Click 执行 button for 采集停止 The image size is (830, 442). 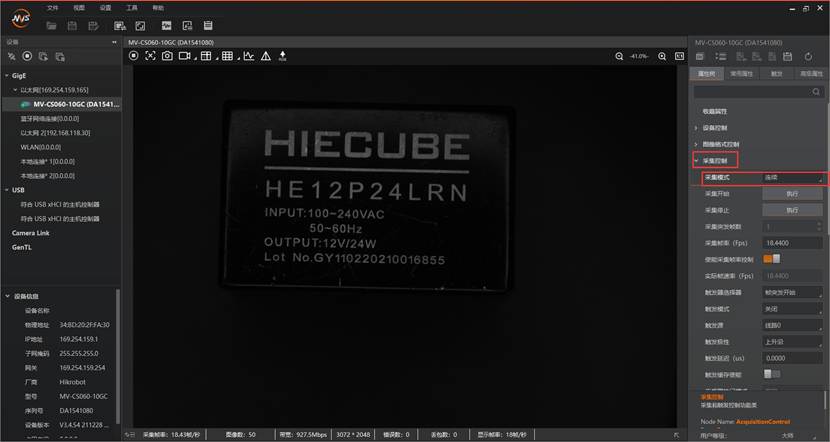(792, 210)
